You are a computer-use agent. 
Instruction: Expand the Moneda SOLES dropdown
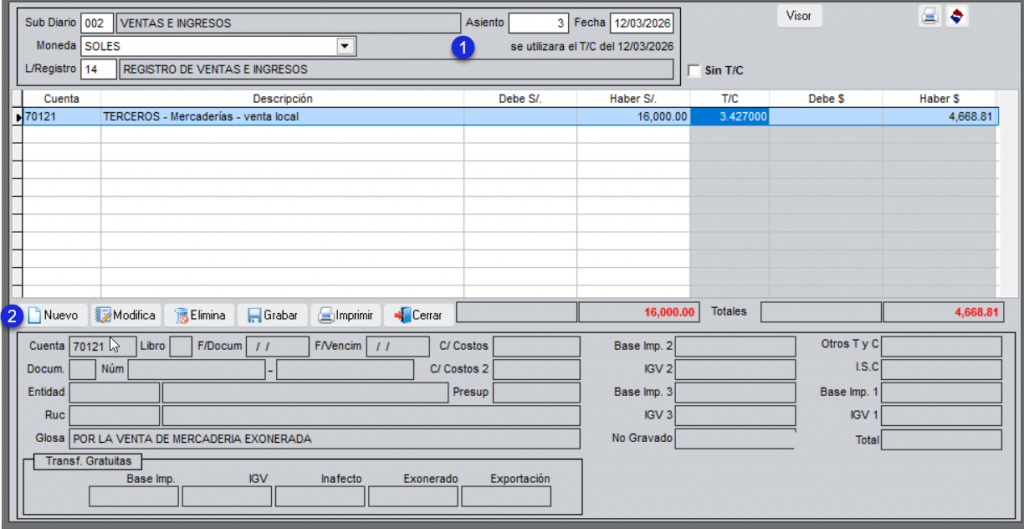(x=344, y=46)
